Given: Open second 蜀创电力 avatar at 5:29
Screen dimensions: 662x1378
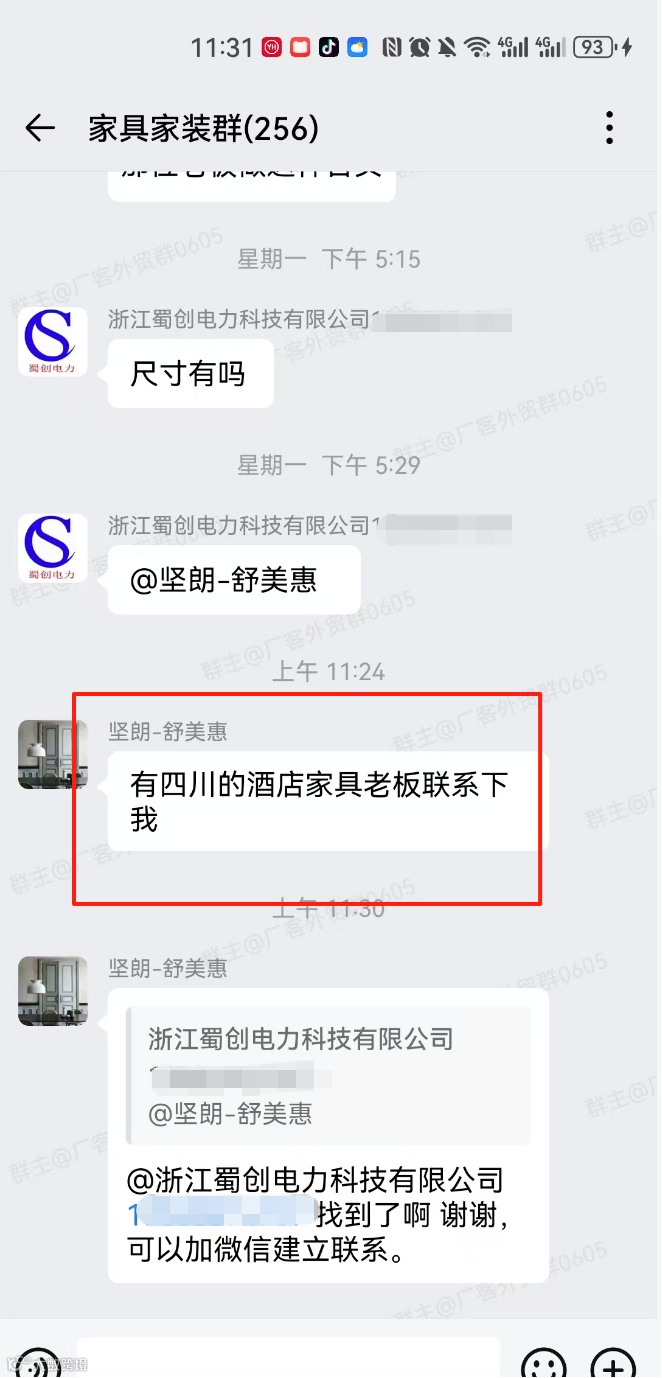Looking at the screenshot, I should [53, 548].
